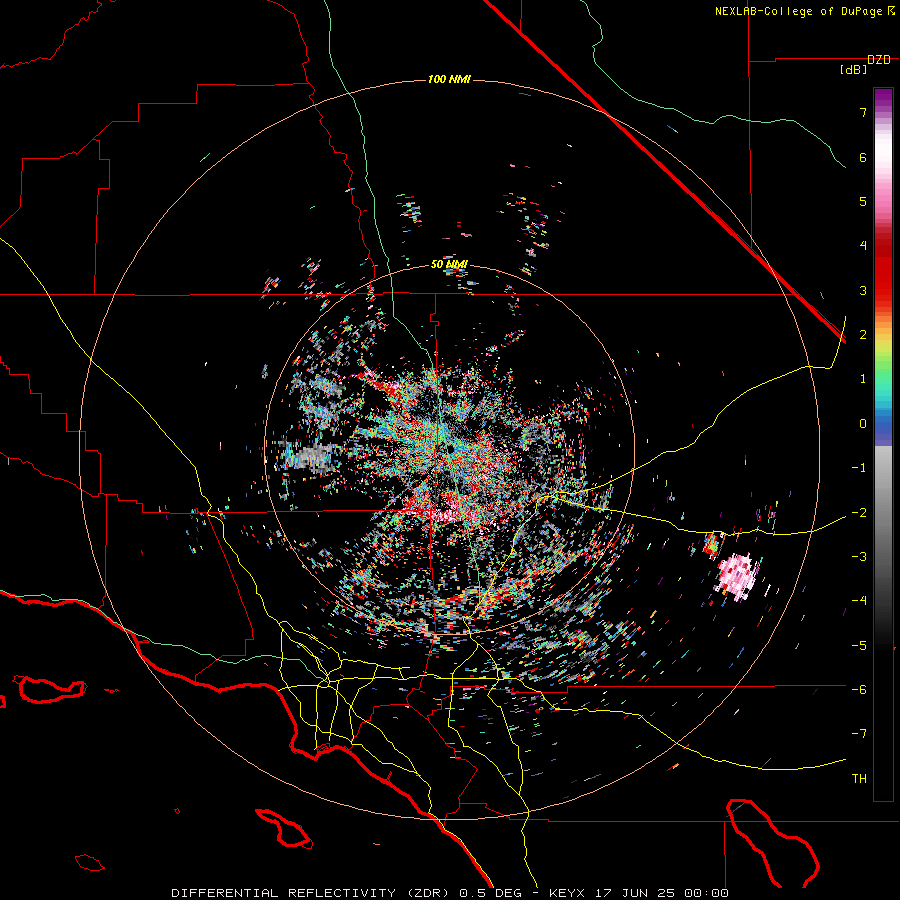Click the large pink high-ZDR echo cluster
This screenshot has width=900, height=900.
737,577
